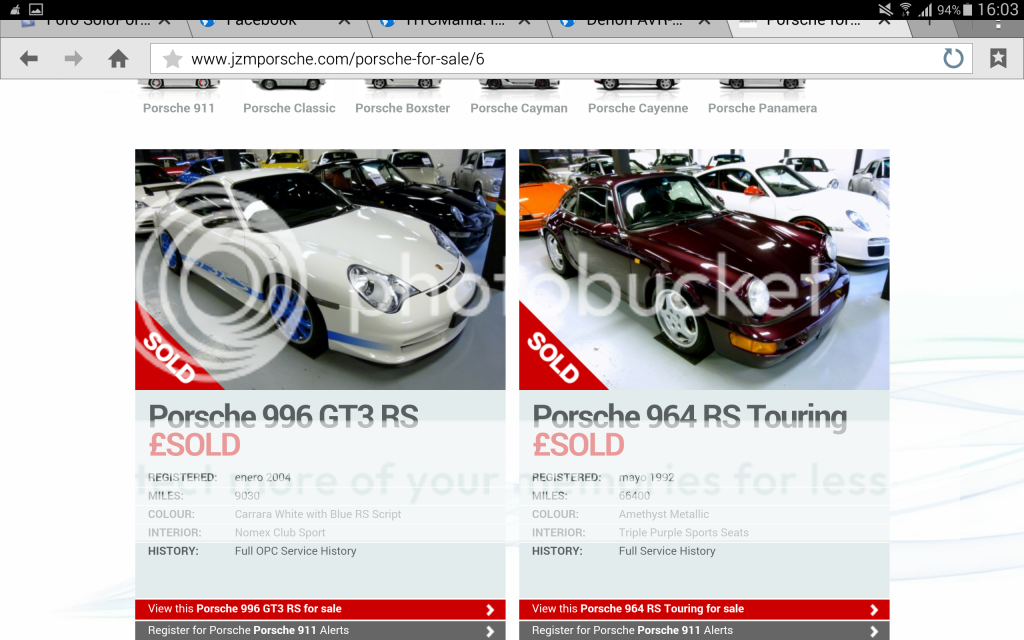Image resolution: width=1024 pixels, height=640 pixels.
Task: Switch to the Facebook tab
Action: tap(261, 20)
